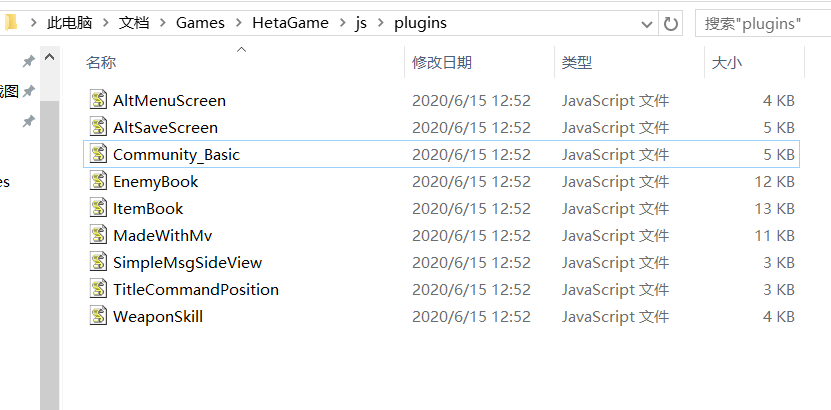Click the EnemyBook file icon

(x=98, y=181)
